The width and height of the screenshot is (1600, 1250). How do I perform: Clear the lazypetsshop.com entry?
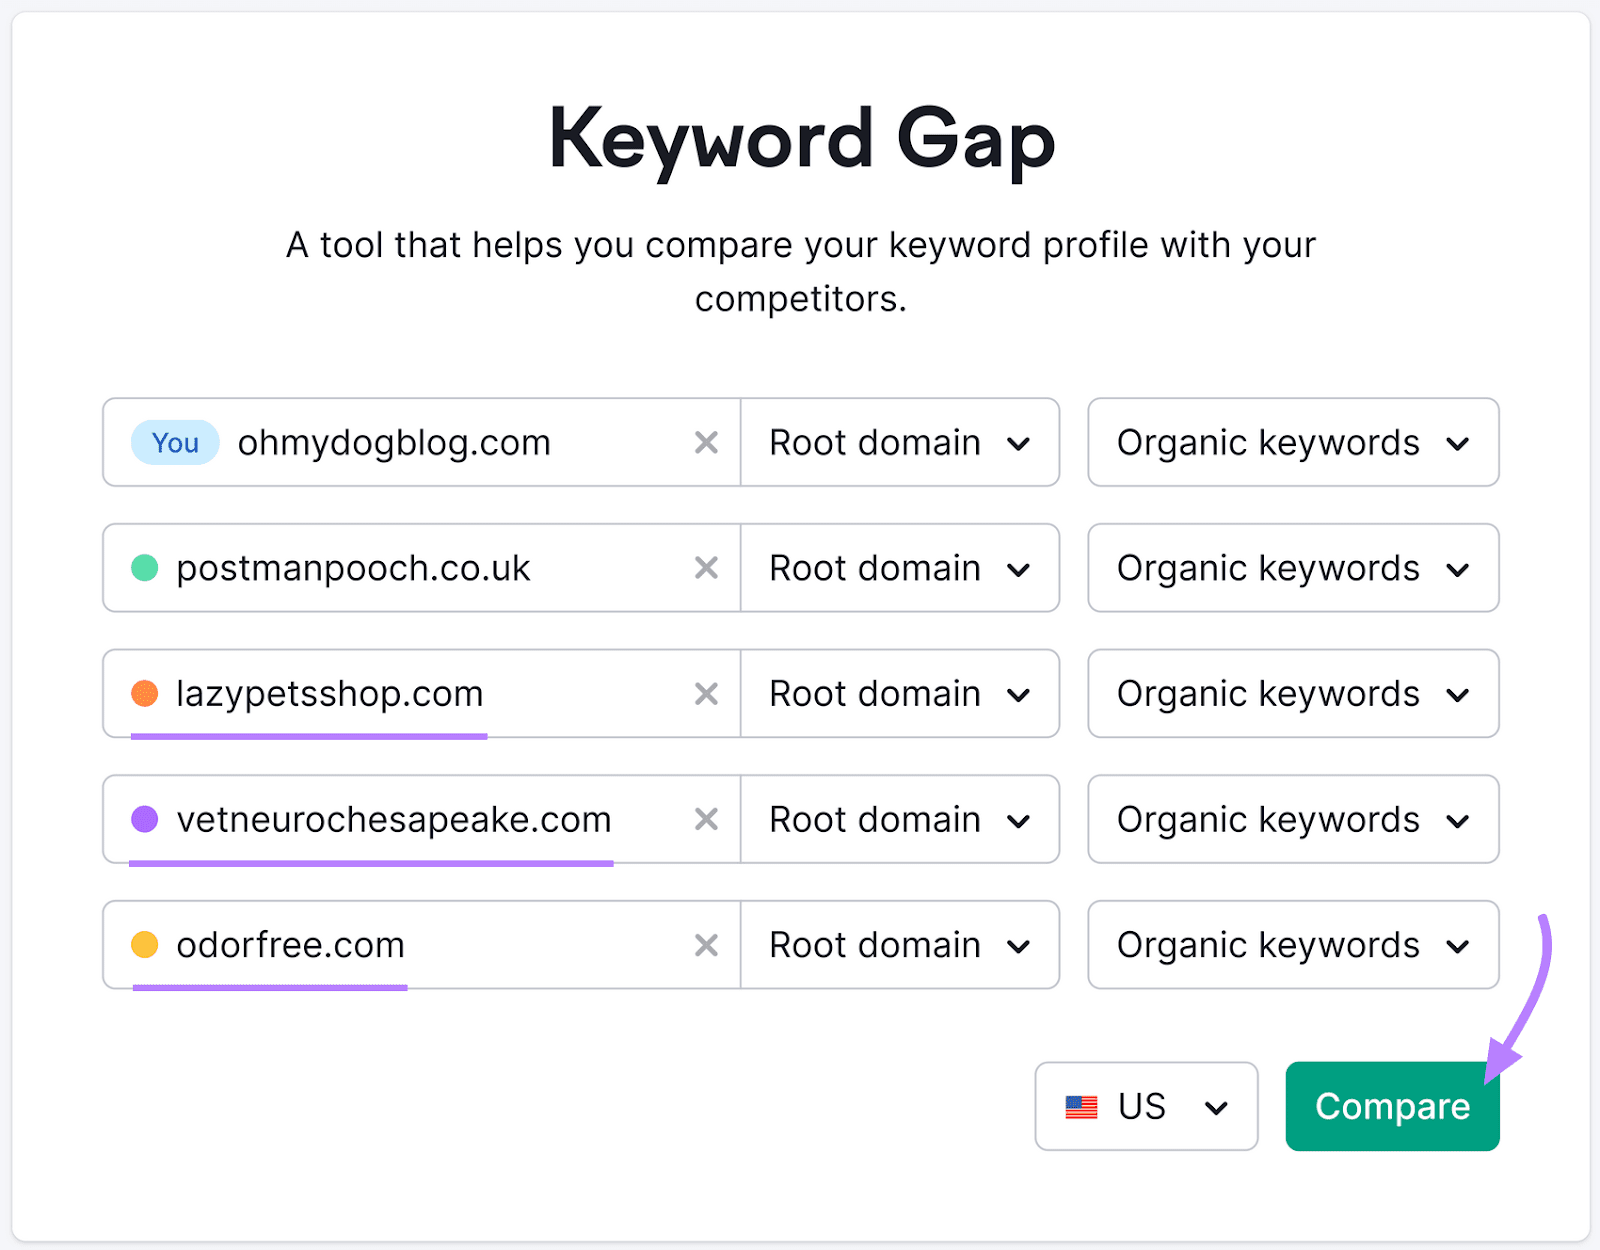click(x=706, y=694)
